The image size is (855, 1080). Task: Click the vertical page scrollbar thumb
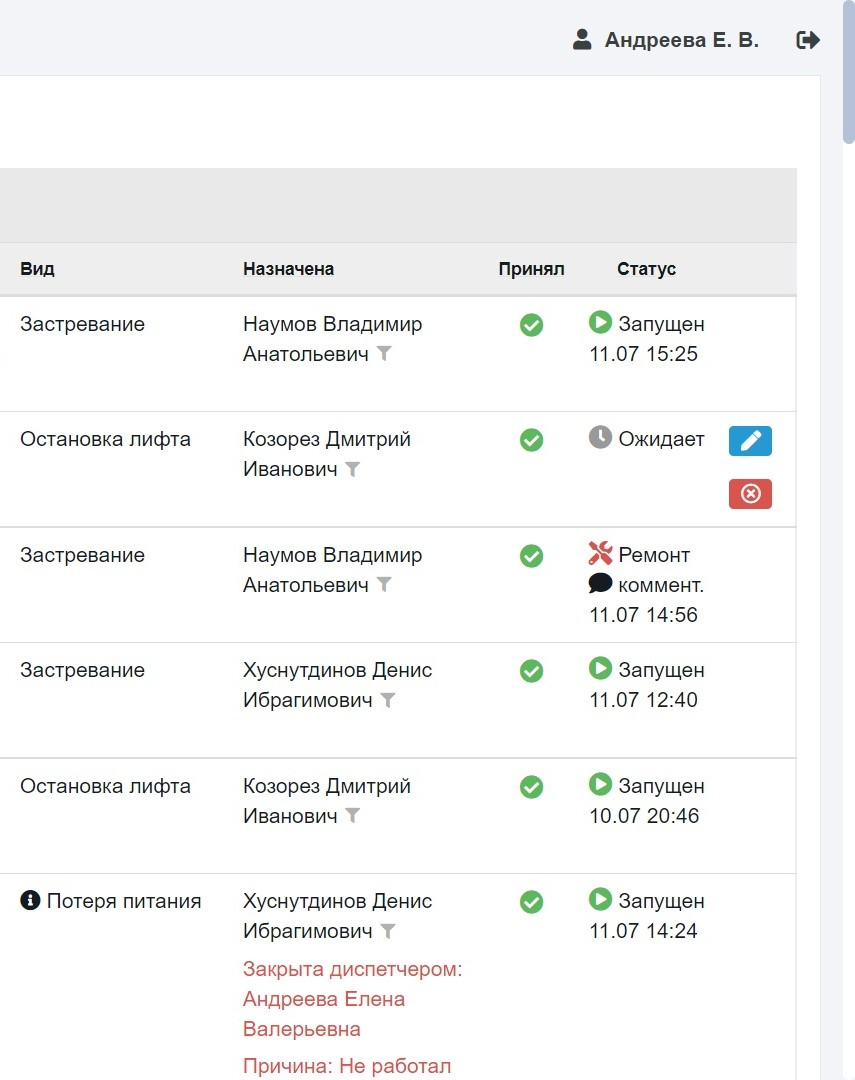point(848,72)
